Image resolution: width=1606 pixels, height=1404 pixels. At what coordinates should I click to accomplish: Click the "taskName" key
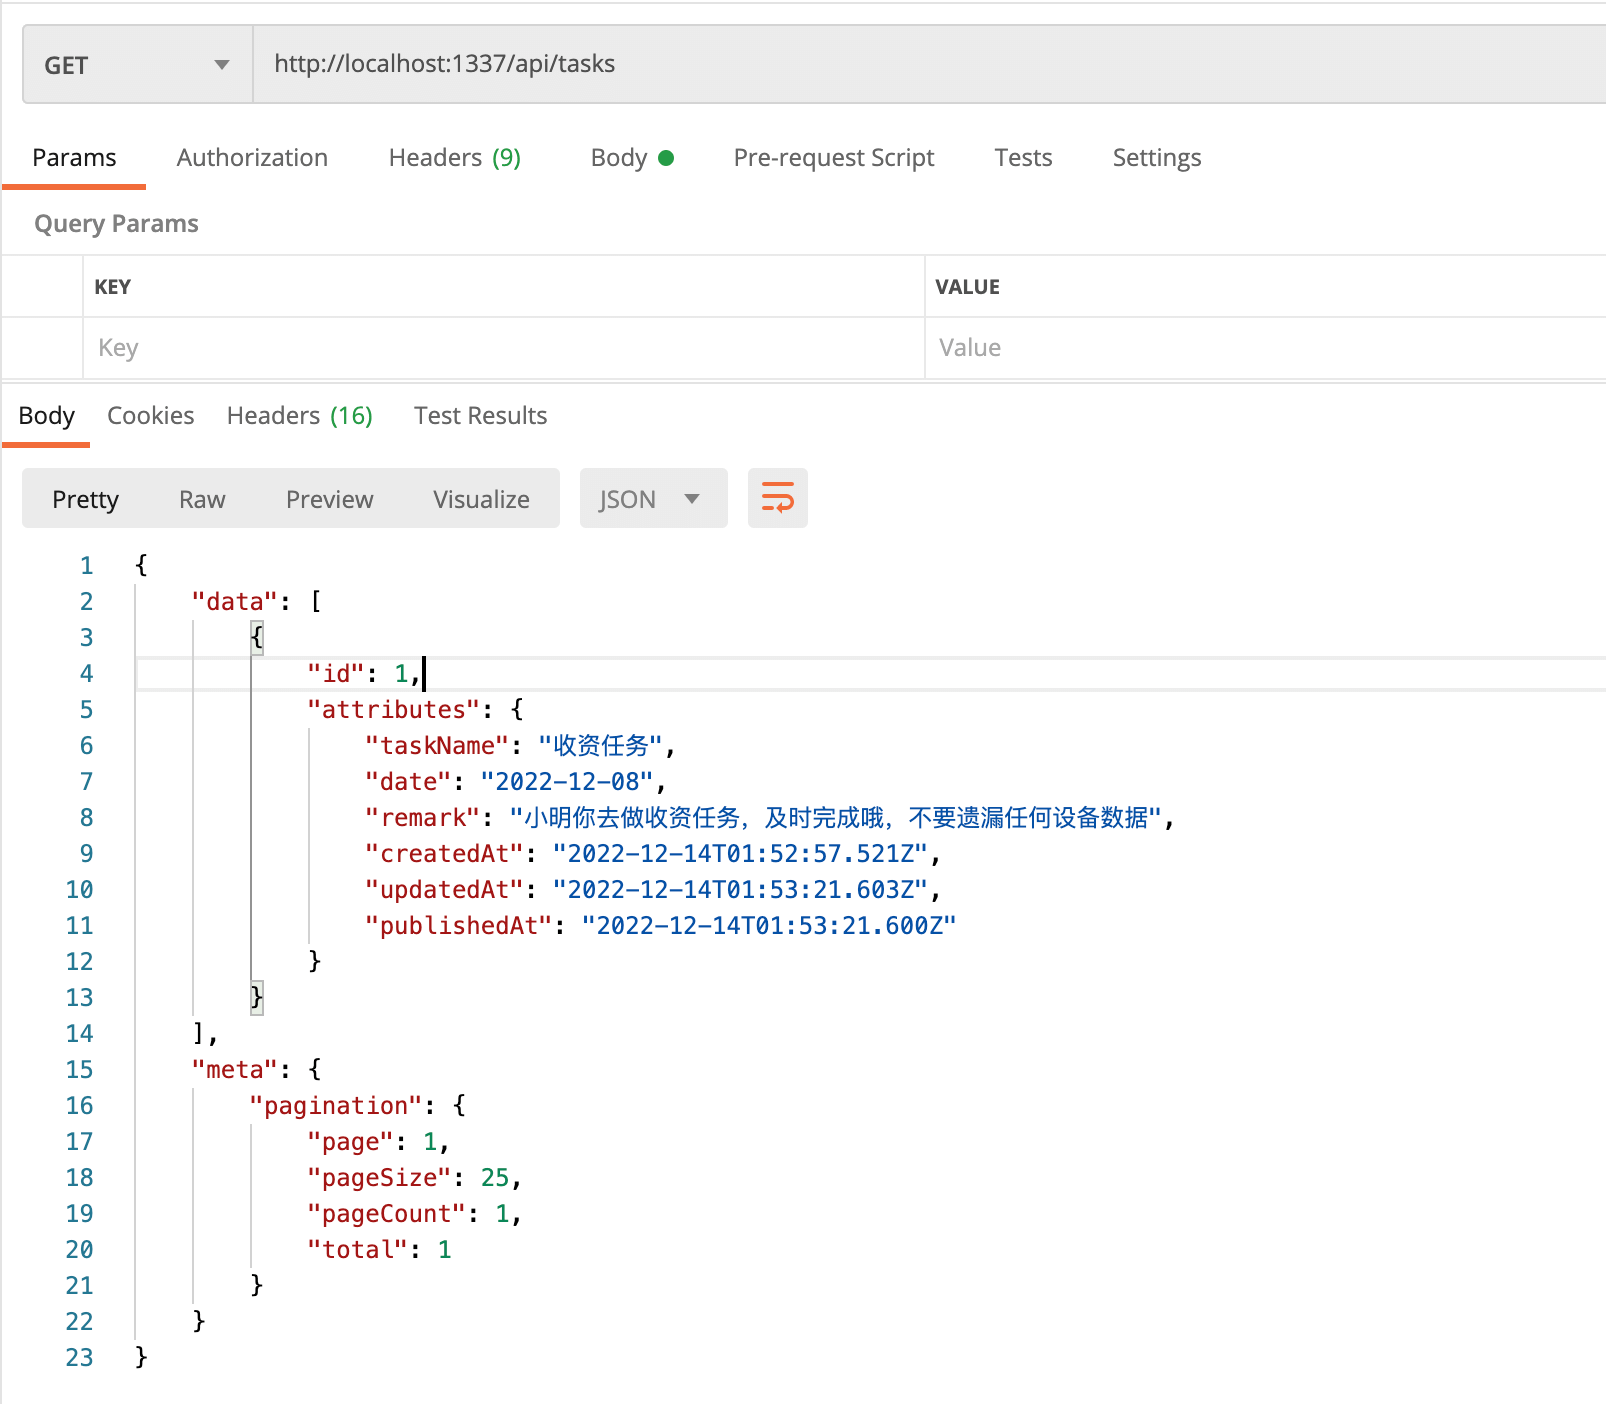click(437, 746)
